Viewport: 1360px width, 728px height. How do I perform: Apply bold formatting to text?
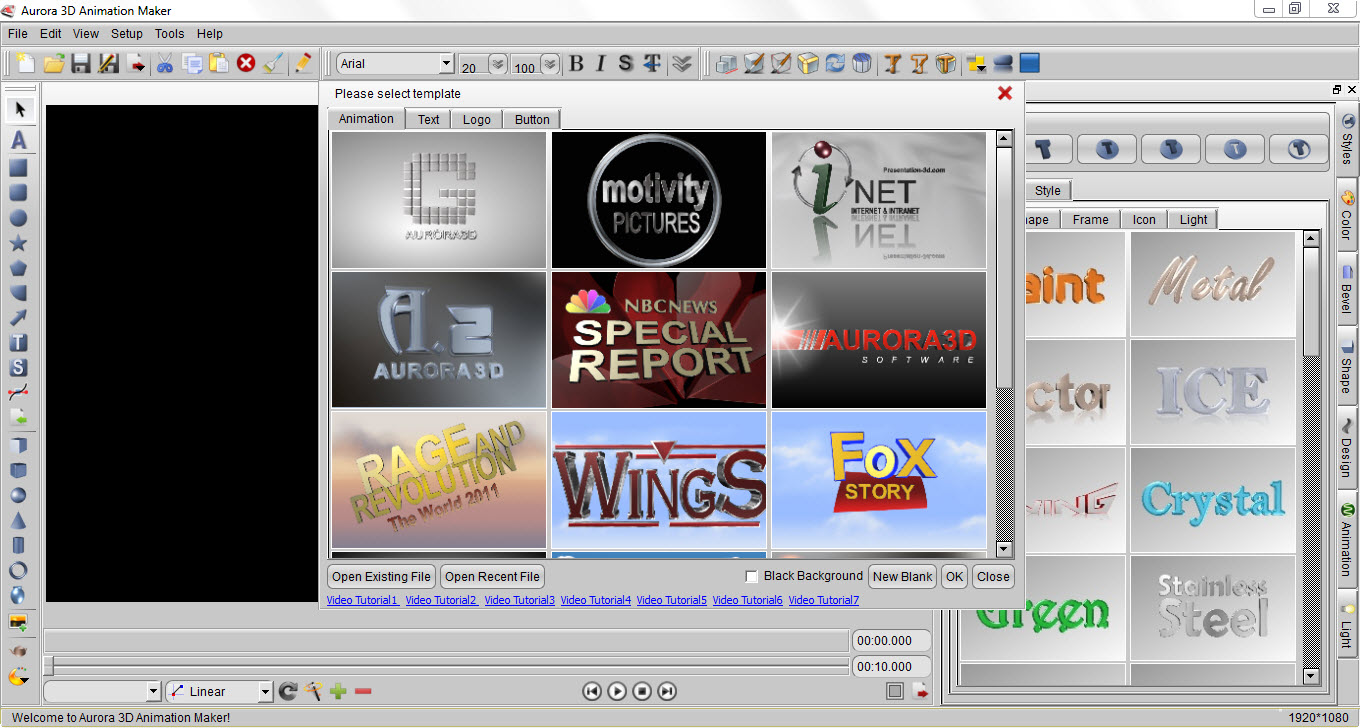point(577,63)
